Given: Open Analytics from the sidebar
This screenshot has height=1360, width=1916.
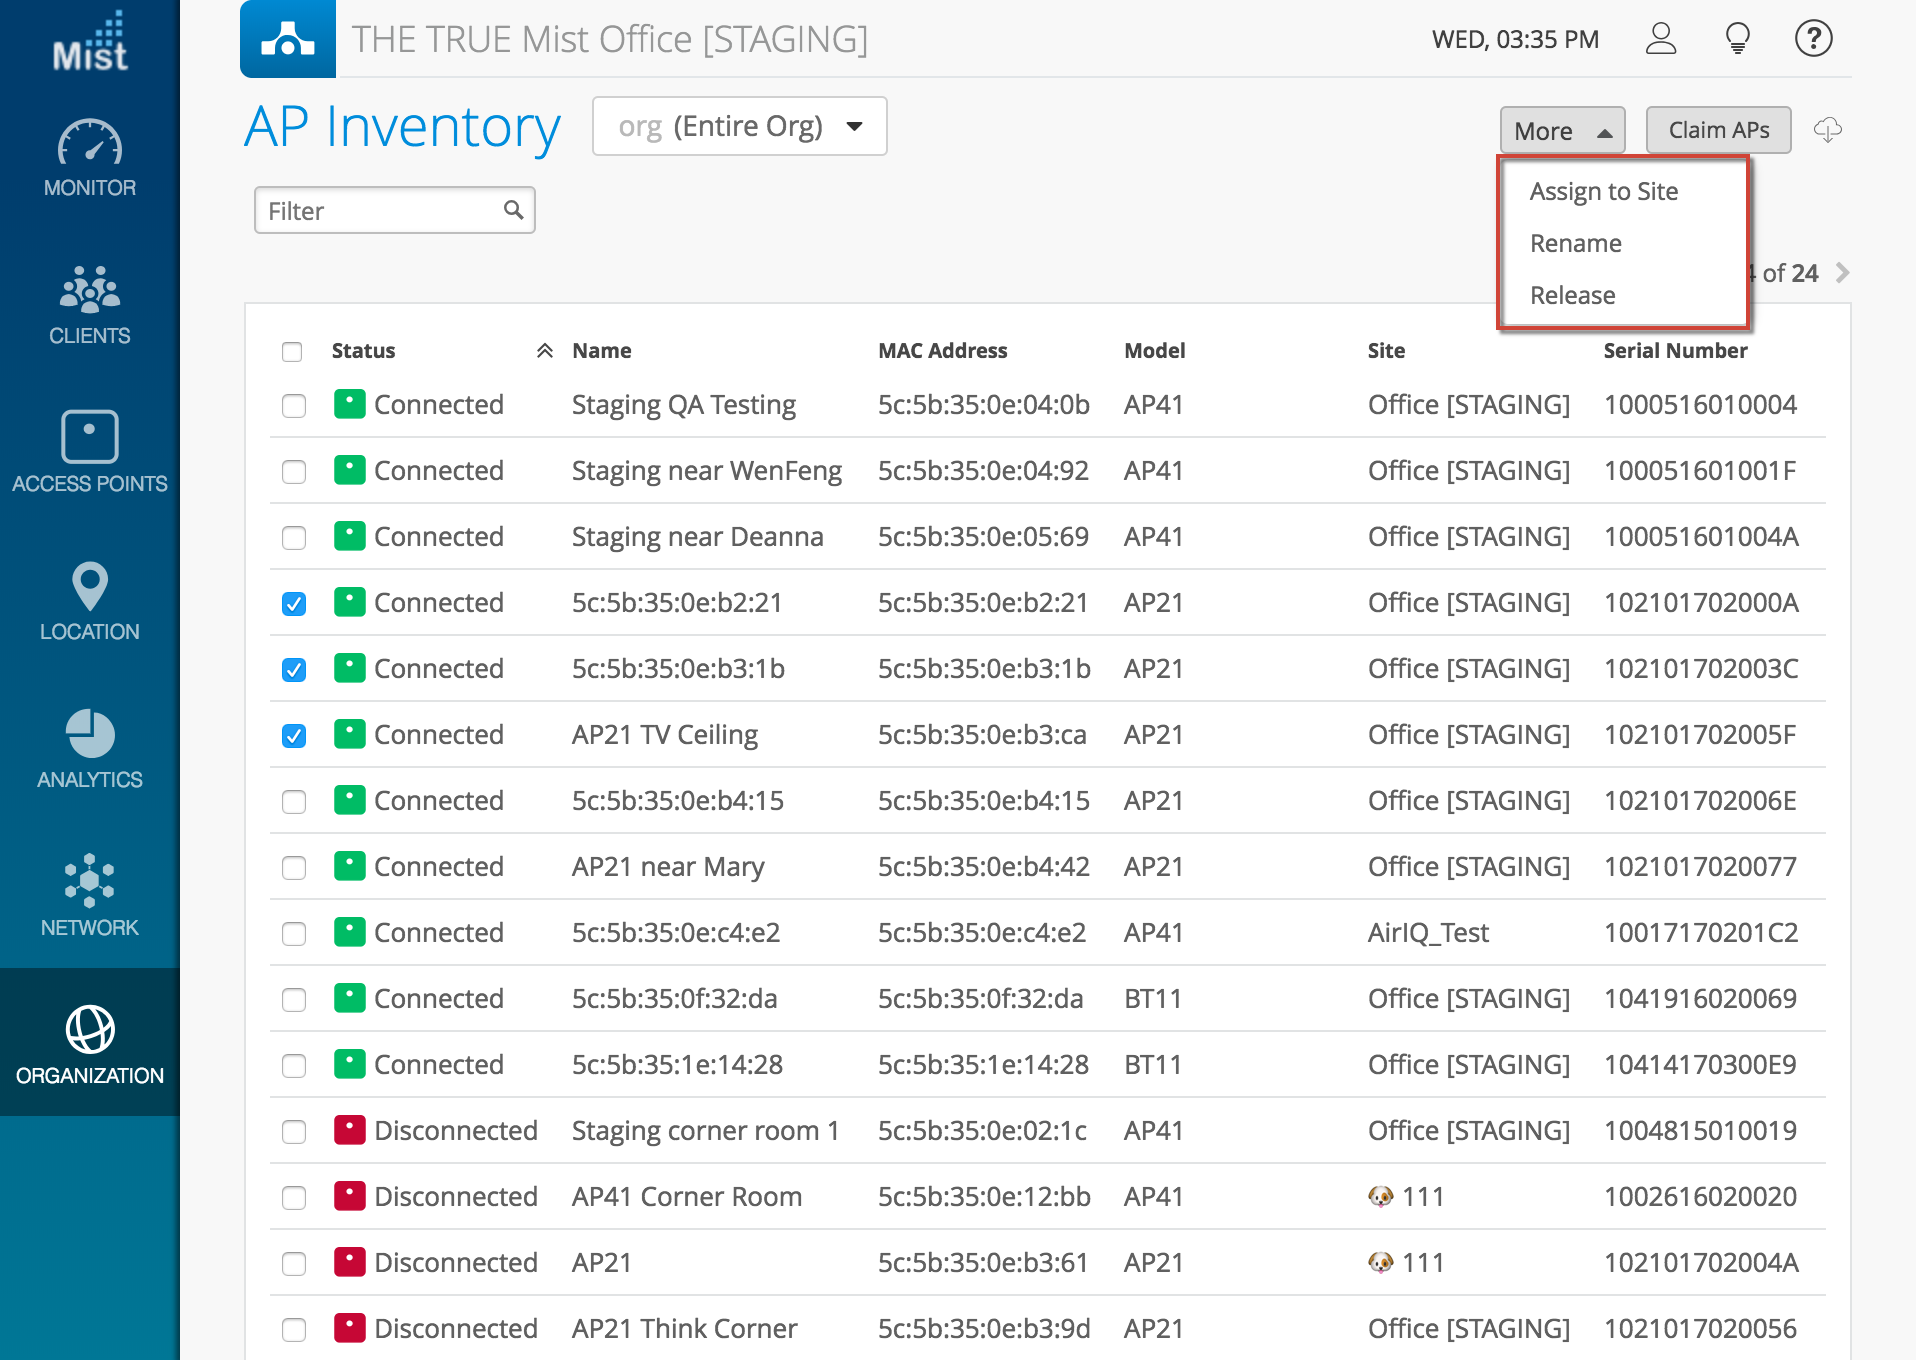Looking at the screenshot, I should 90,749.
